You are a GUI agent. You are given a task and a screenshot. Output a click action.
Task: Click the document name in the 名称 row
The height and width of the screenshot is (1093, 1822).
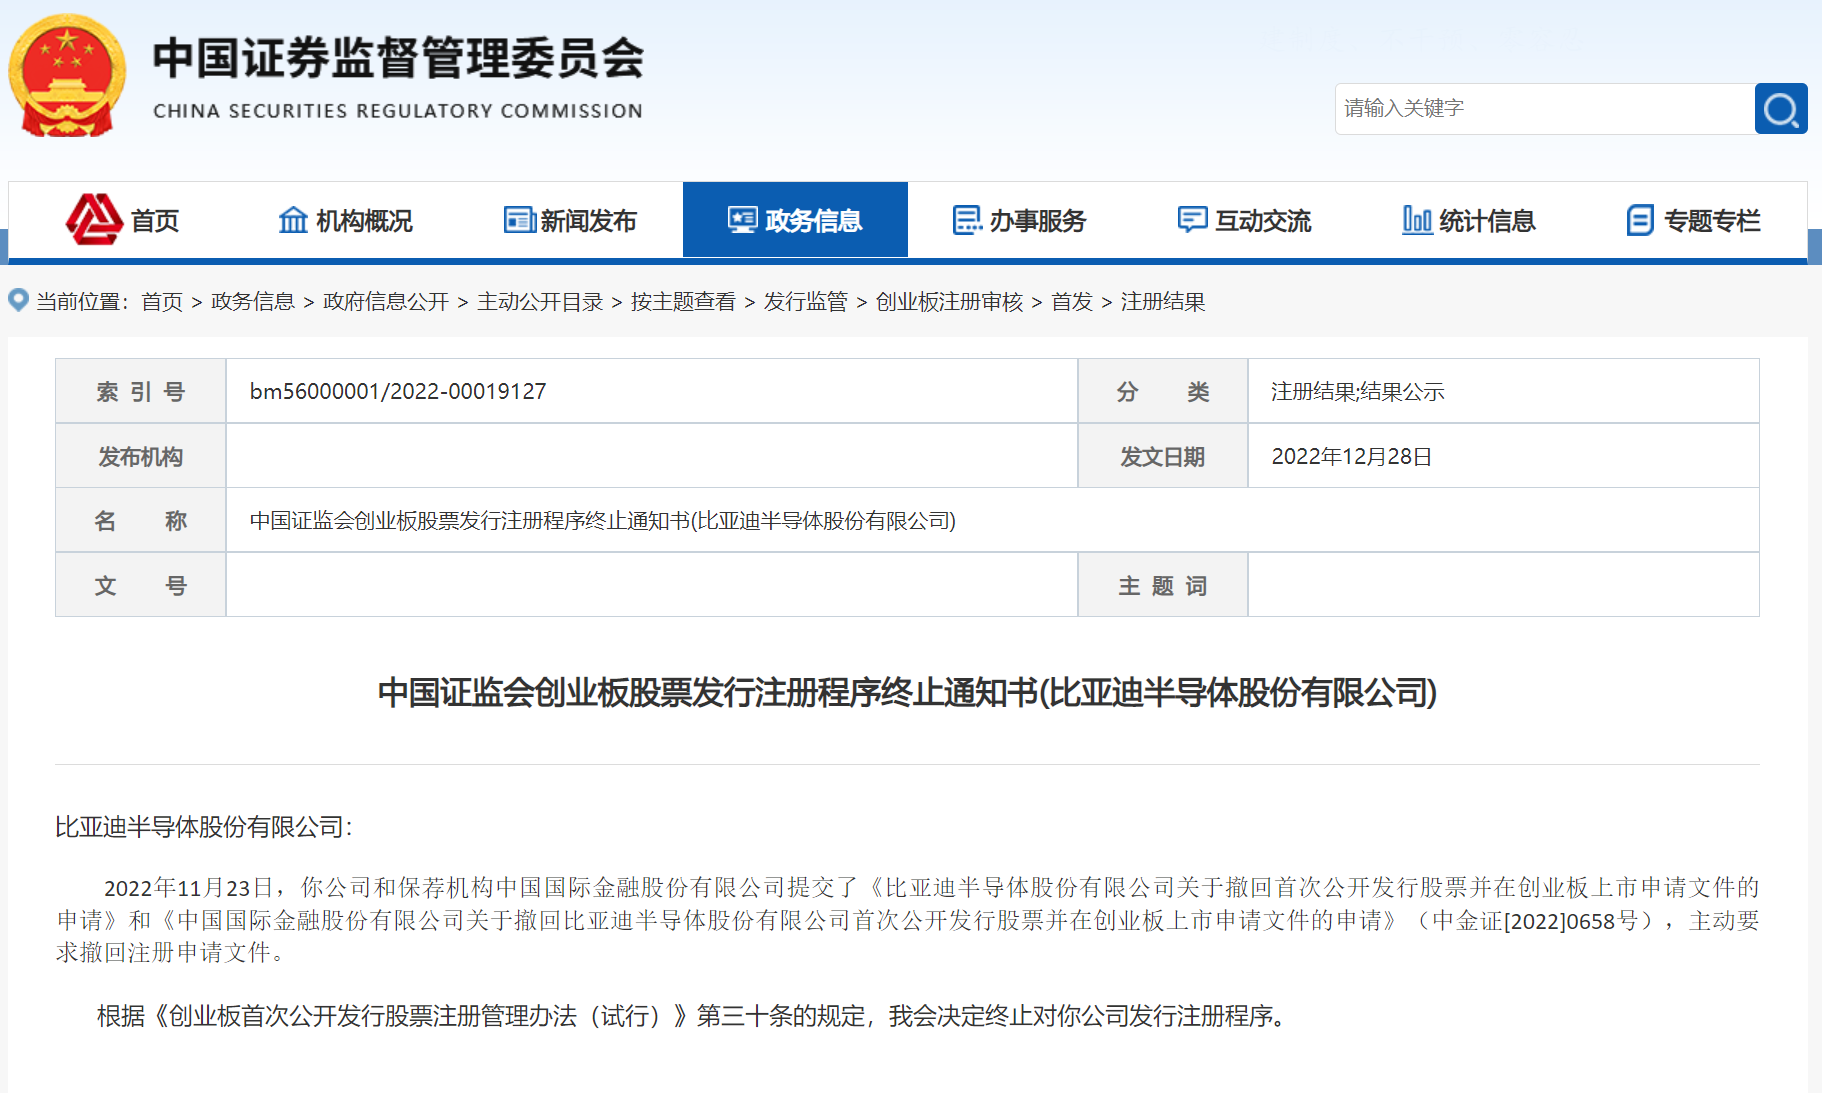tap(603, 521)
